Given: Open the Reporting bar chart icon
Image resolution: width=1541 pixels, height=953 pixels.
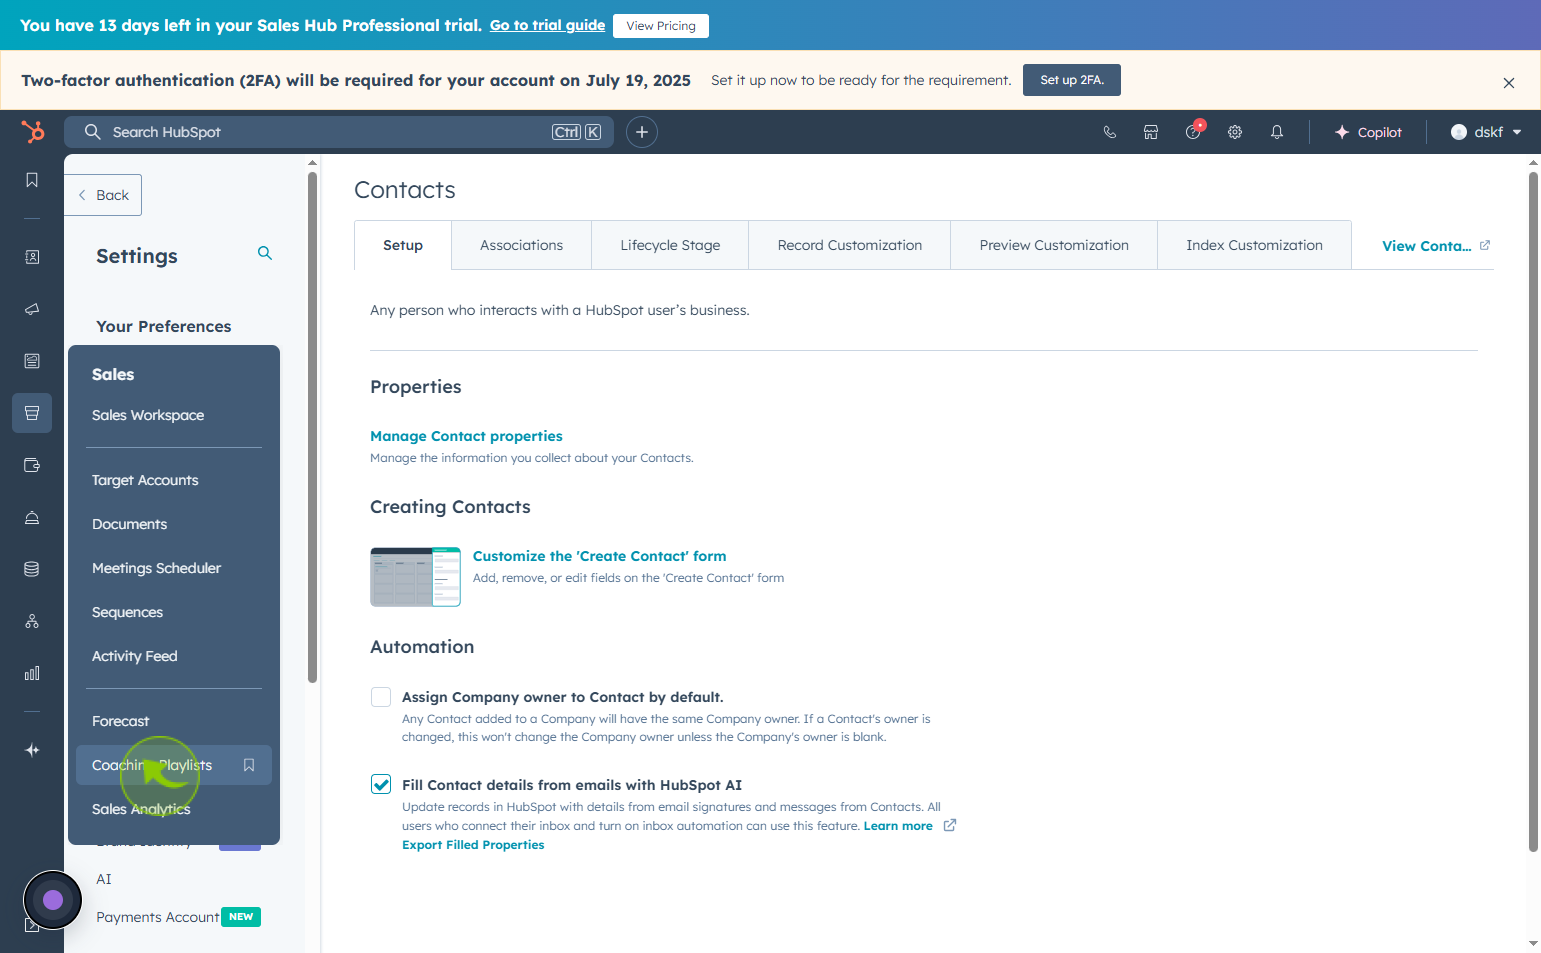Looking at the screenshot, I should pyautogui.click(x=32, y=673).
